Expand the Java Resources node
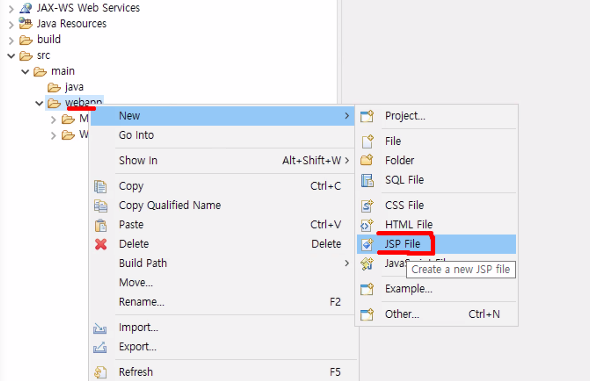 click(11, 24)
